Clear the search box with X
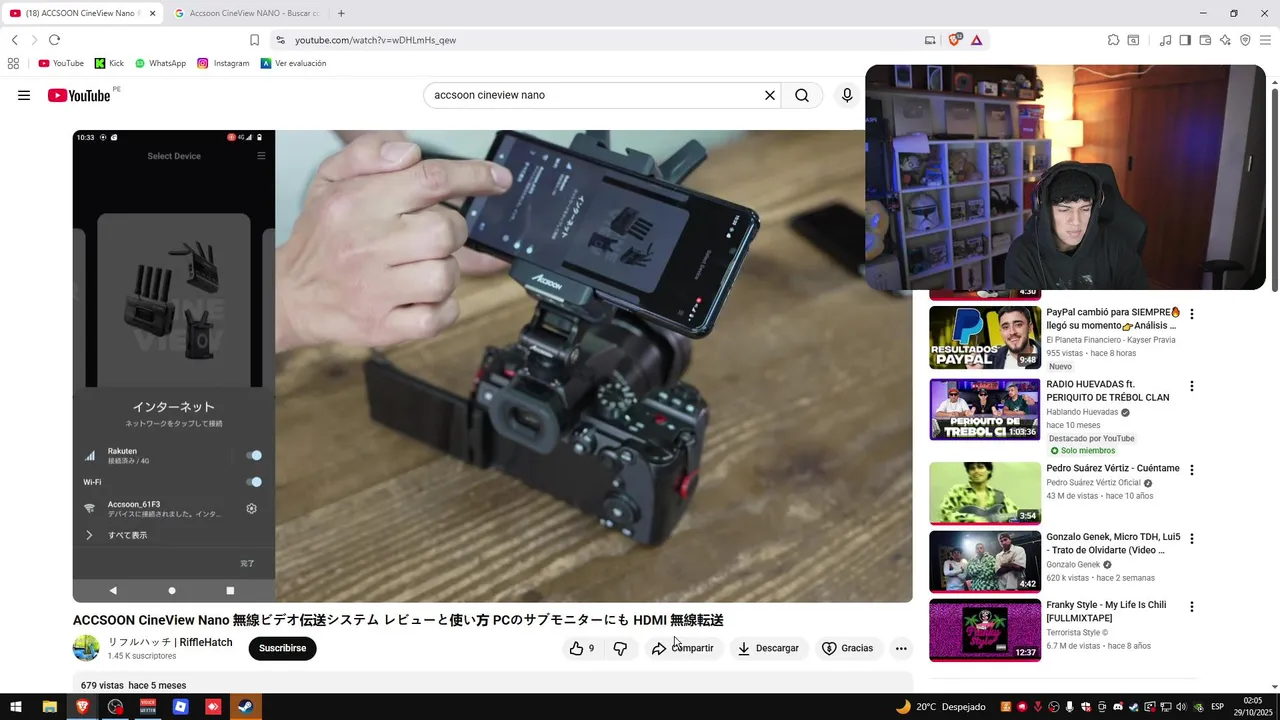 coord(770,95)
